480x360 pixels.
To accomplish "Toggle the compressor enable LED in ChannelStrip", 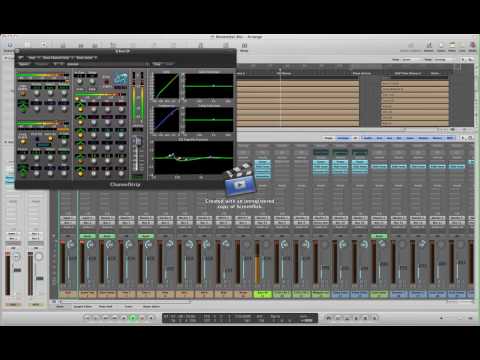I will pos(23,142).
